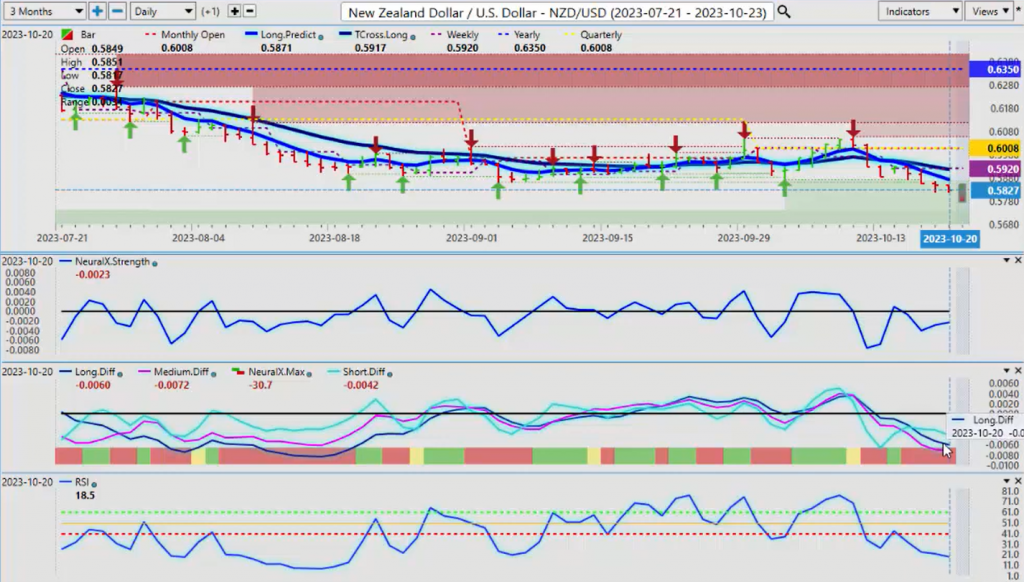
Task: Click the Long.Predict value 0.5871
Action: point(276,48)
